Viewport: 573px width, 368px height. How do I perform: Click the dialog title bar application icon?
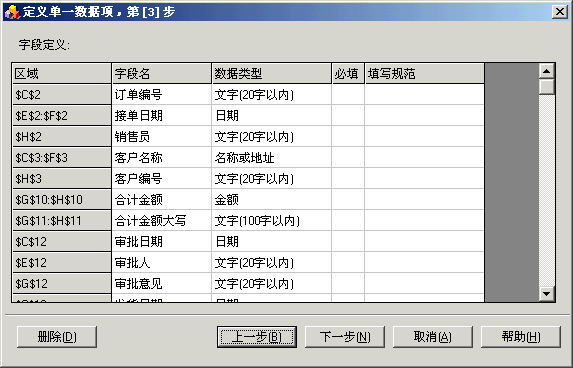(x=12, y=12)
